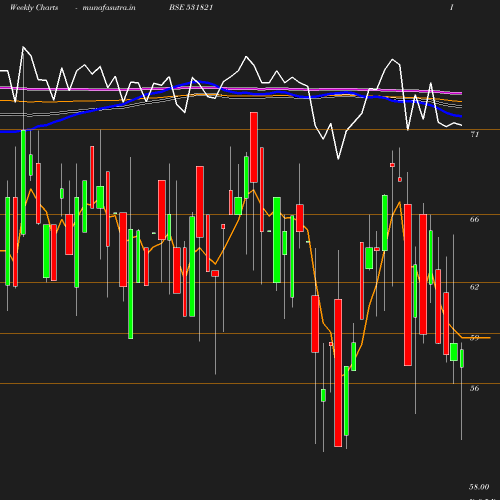The width and height of the screenshot is (500, 500).
Task: Click the 'Weekly Charts' title text
Action: pos(34,8)
